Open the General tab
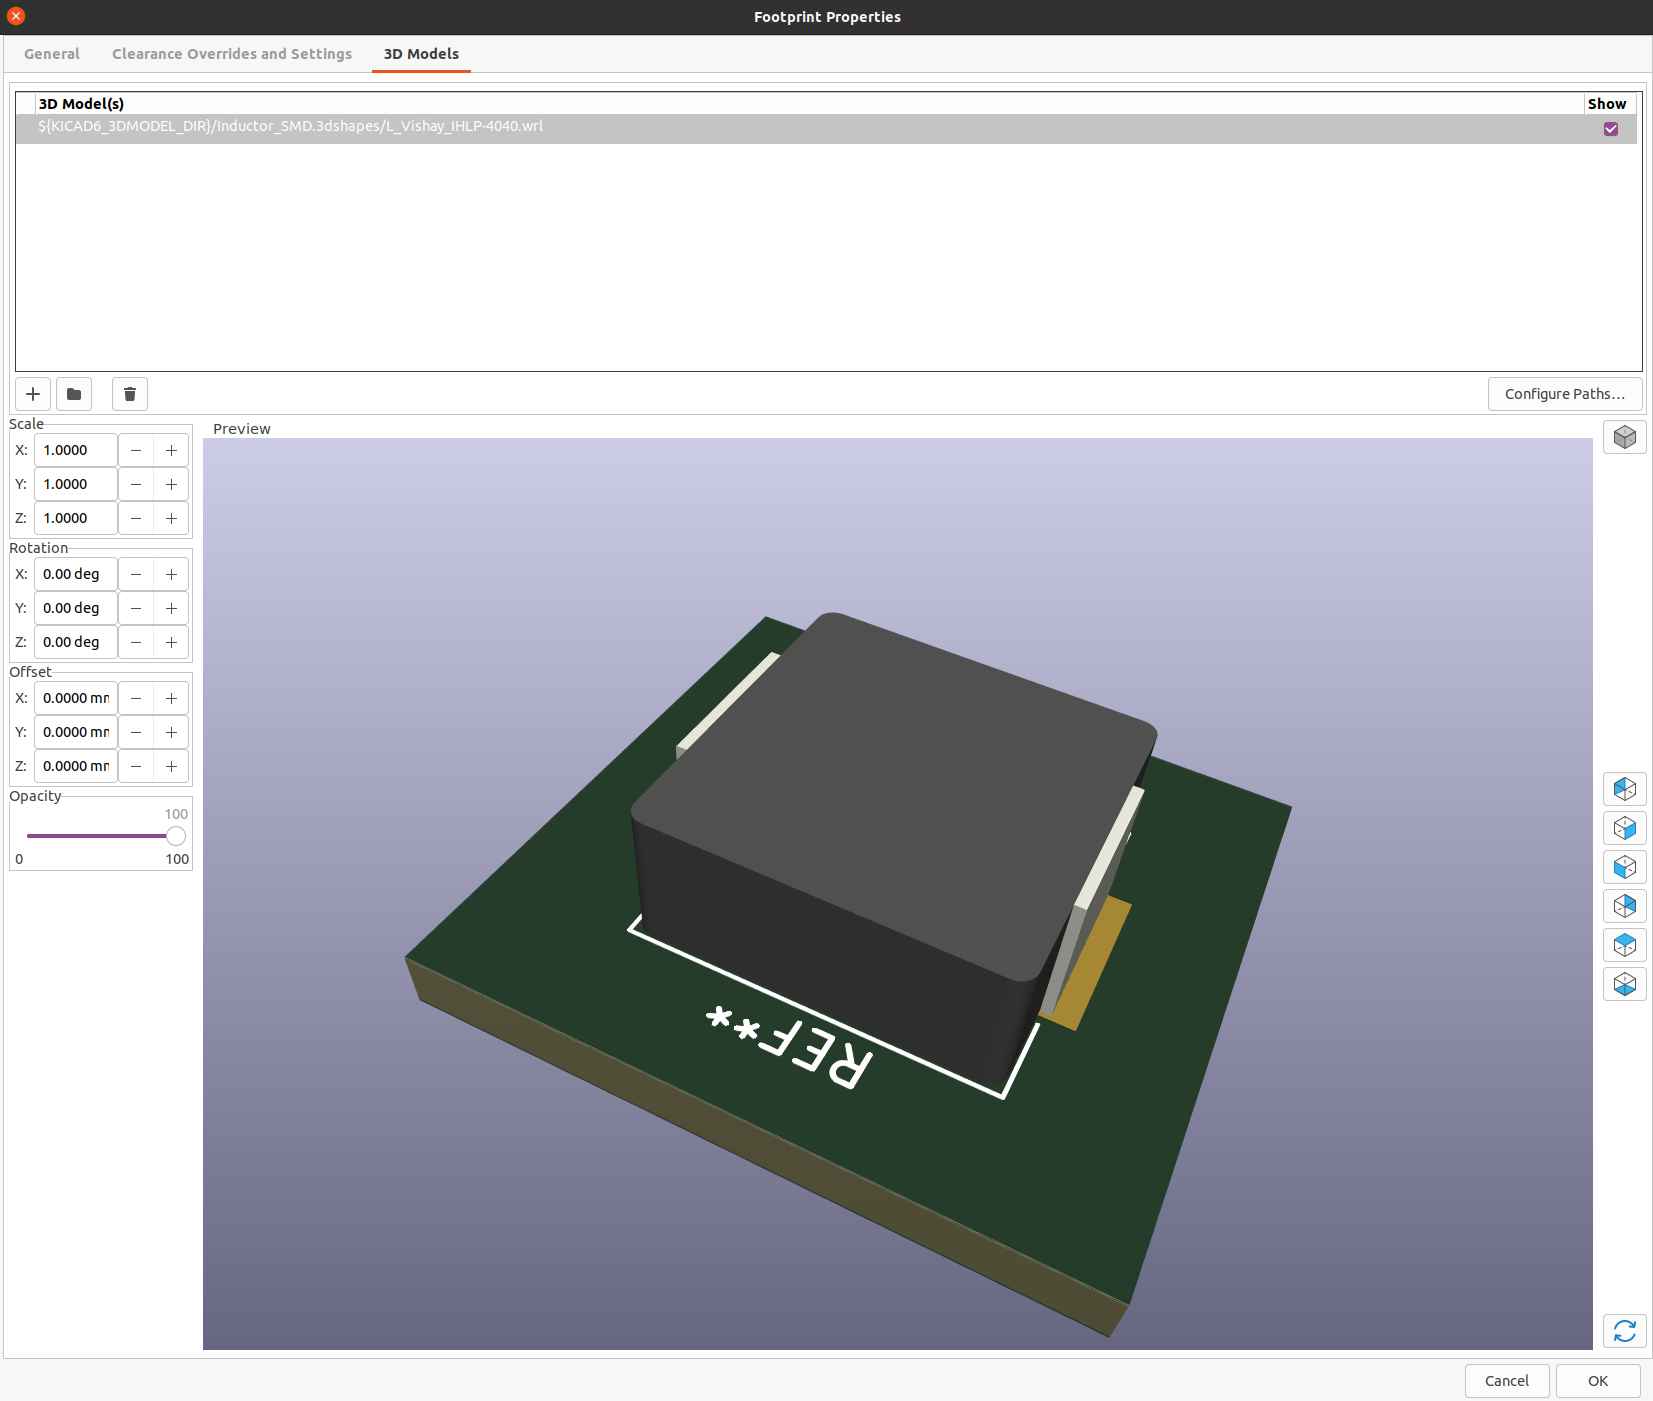This screenshot has width=1653, height=1401. coord(52,54)
